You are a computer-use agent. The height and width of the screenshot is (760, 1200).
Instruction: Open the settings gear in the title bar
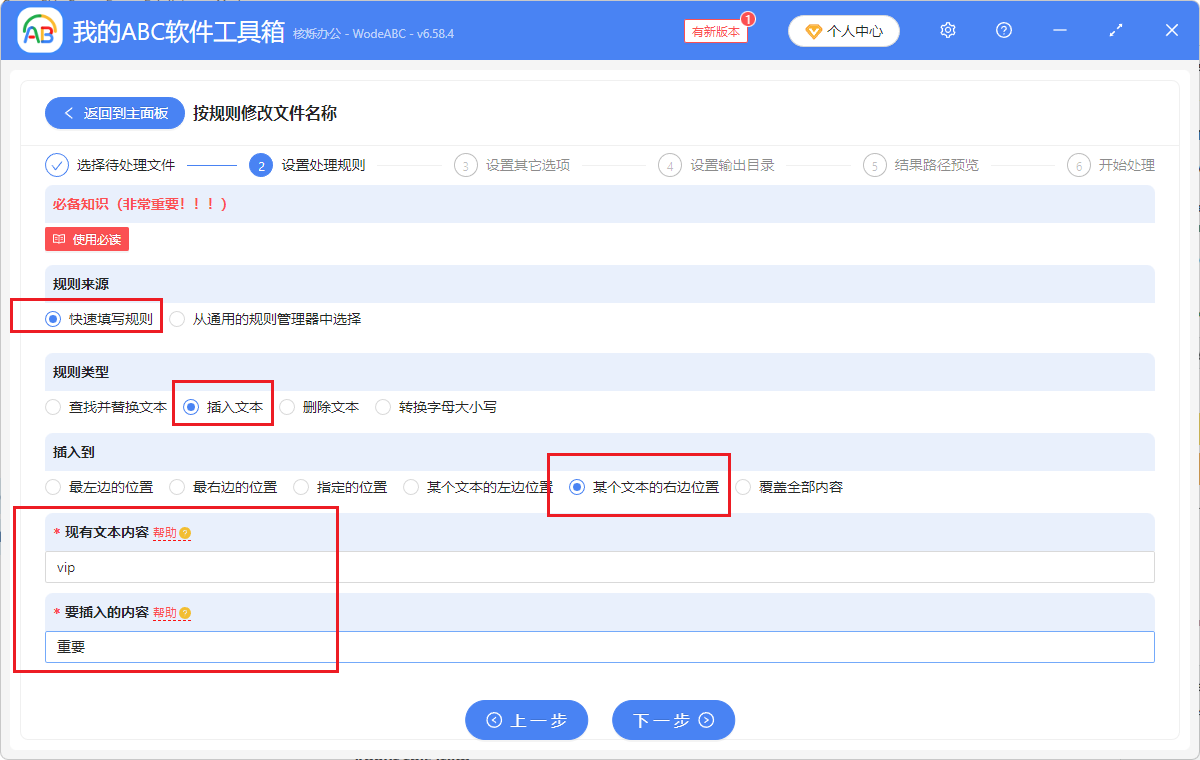(947, 30)
